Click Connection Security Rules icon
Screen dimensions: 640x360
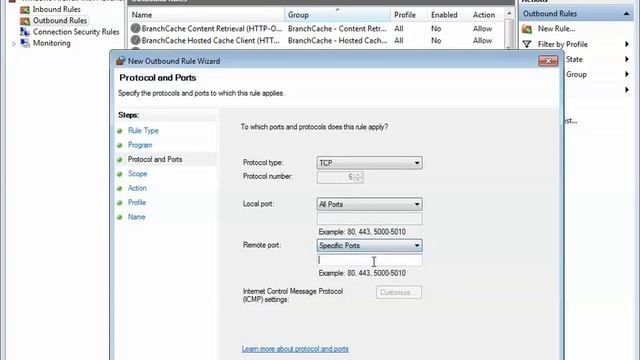[x=25, y=31]
